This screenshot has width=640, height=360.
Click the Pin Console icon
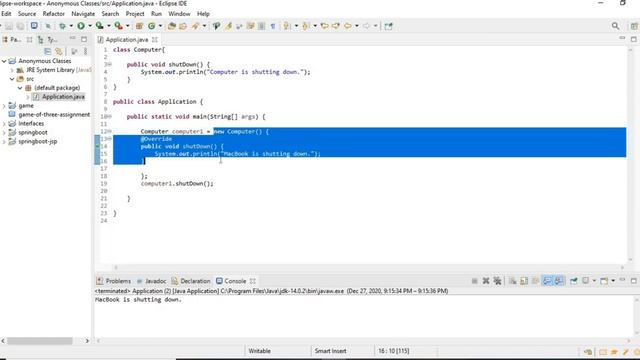pyautogui.click(x=573, y=281)
